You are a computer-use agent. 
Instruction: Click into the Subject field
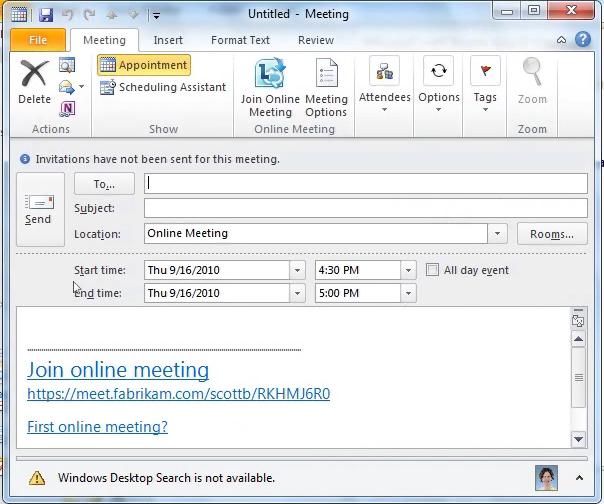pos(366,208)
